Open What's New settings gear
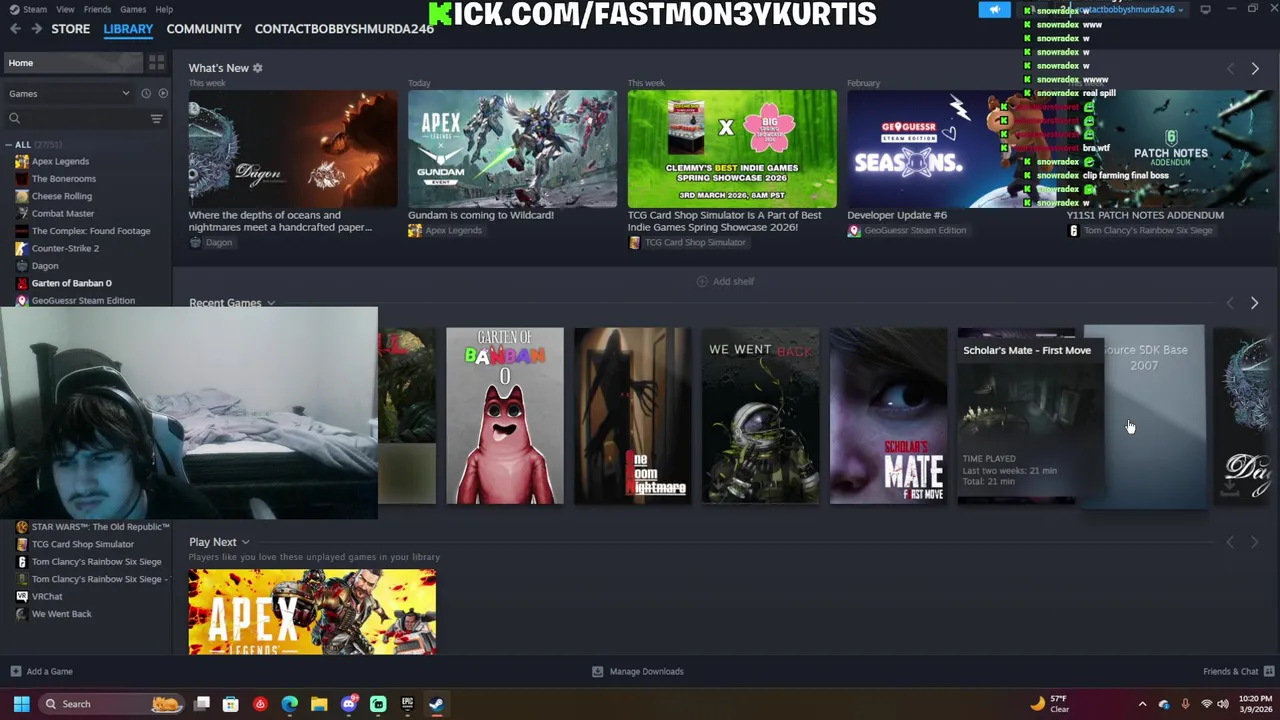This screenshot has height=720, width=1280. (x=257, y=68)
